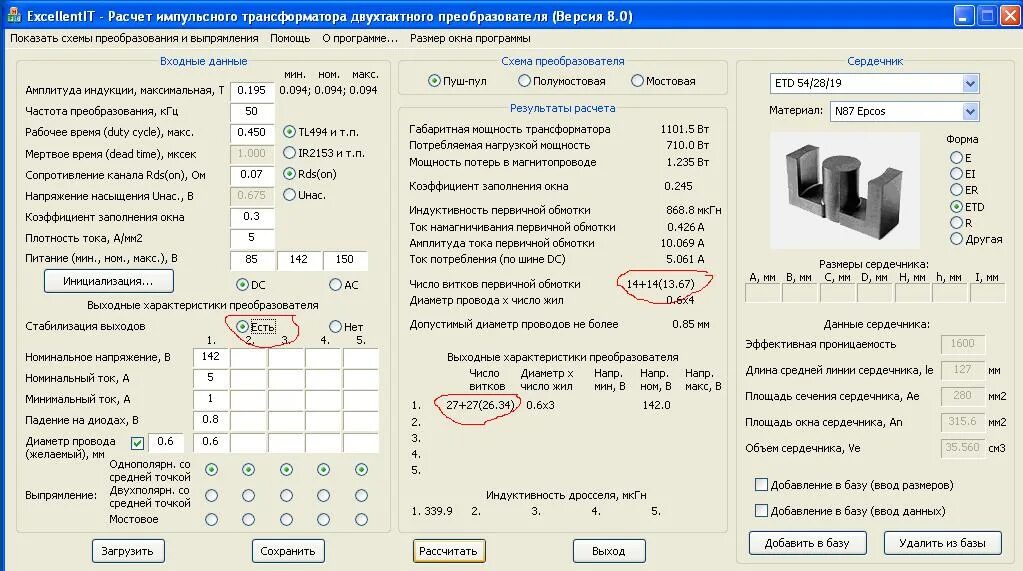Click the choke inductance value '339.9'

point(438,511)
